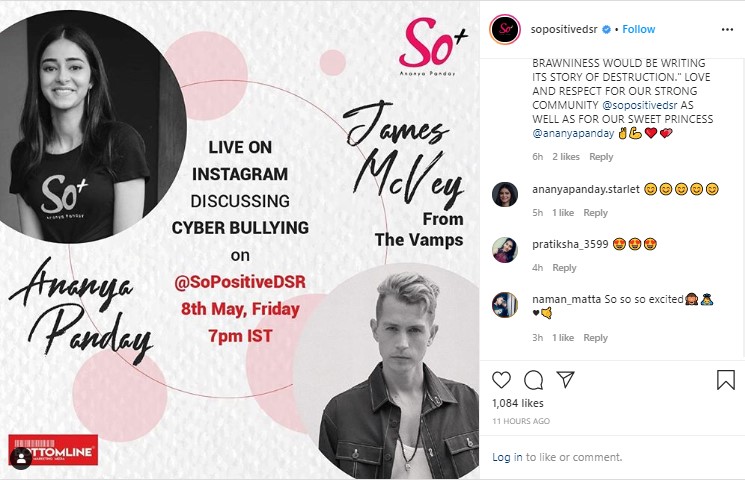View ananyapanday.starlet's profile avatar
The height and width of the screenshot is (480, 745).
tap(505, 194)
